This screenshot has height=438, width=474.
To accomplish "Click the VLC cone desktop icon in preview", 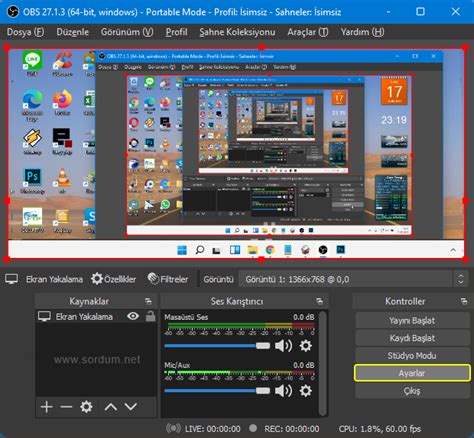I will point(62,180).
